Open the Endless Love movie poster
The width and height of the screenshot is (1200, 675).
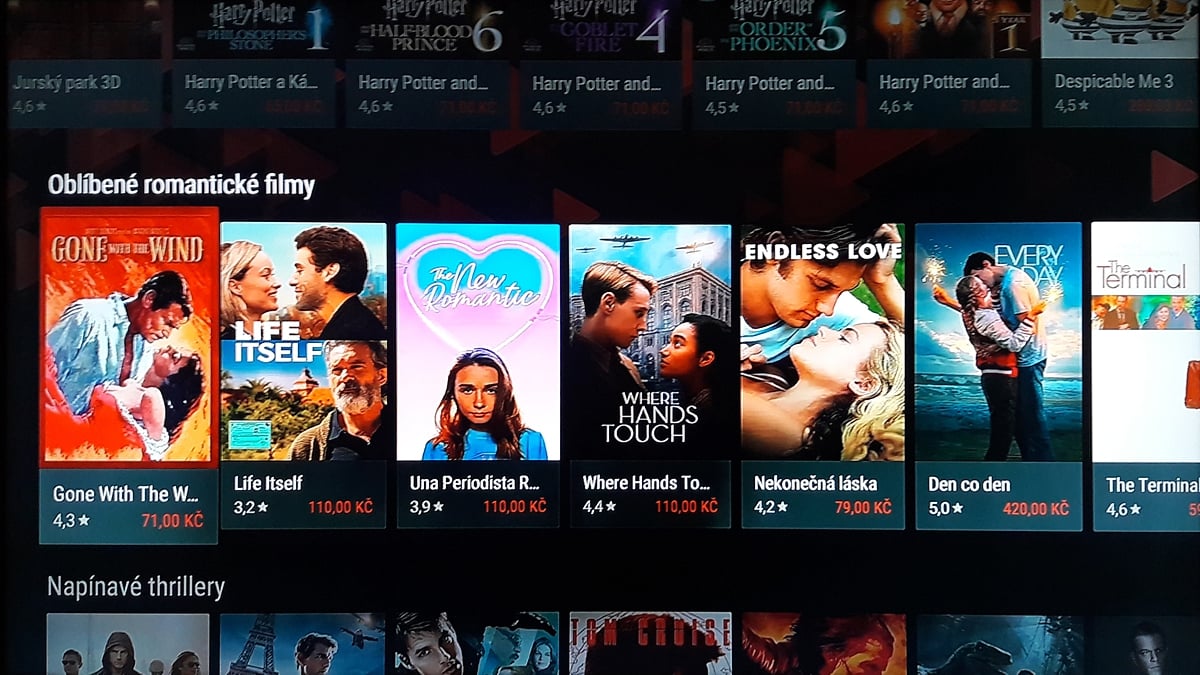[x=823, y=341]
